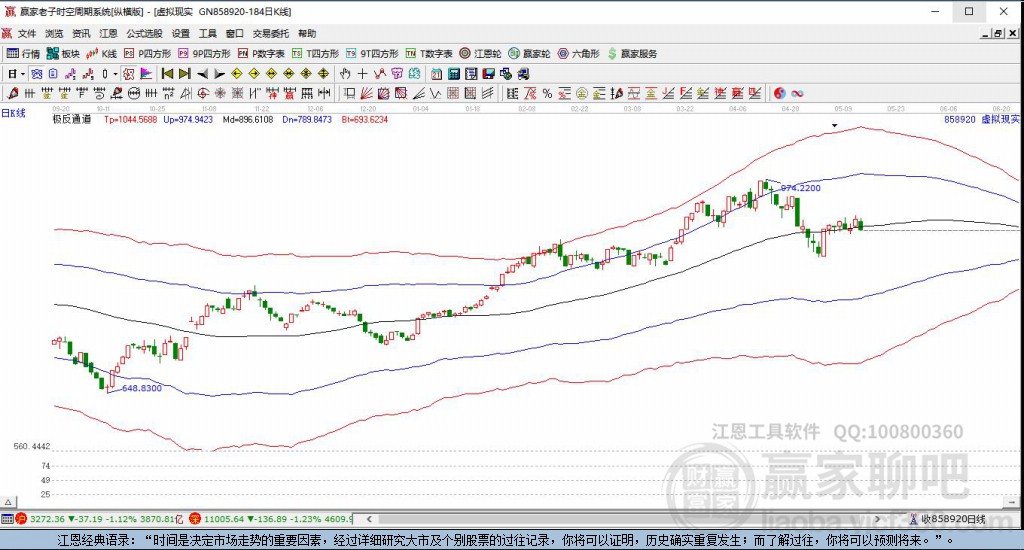Open 赢家服务
Screen dimensions: 1024x550
[632, 54]
